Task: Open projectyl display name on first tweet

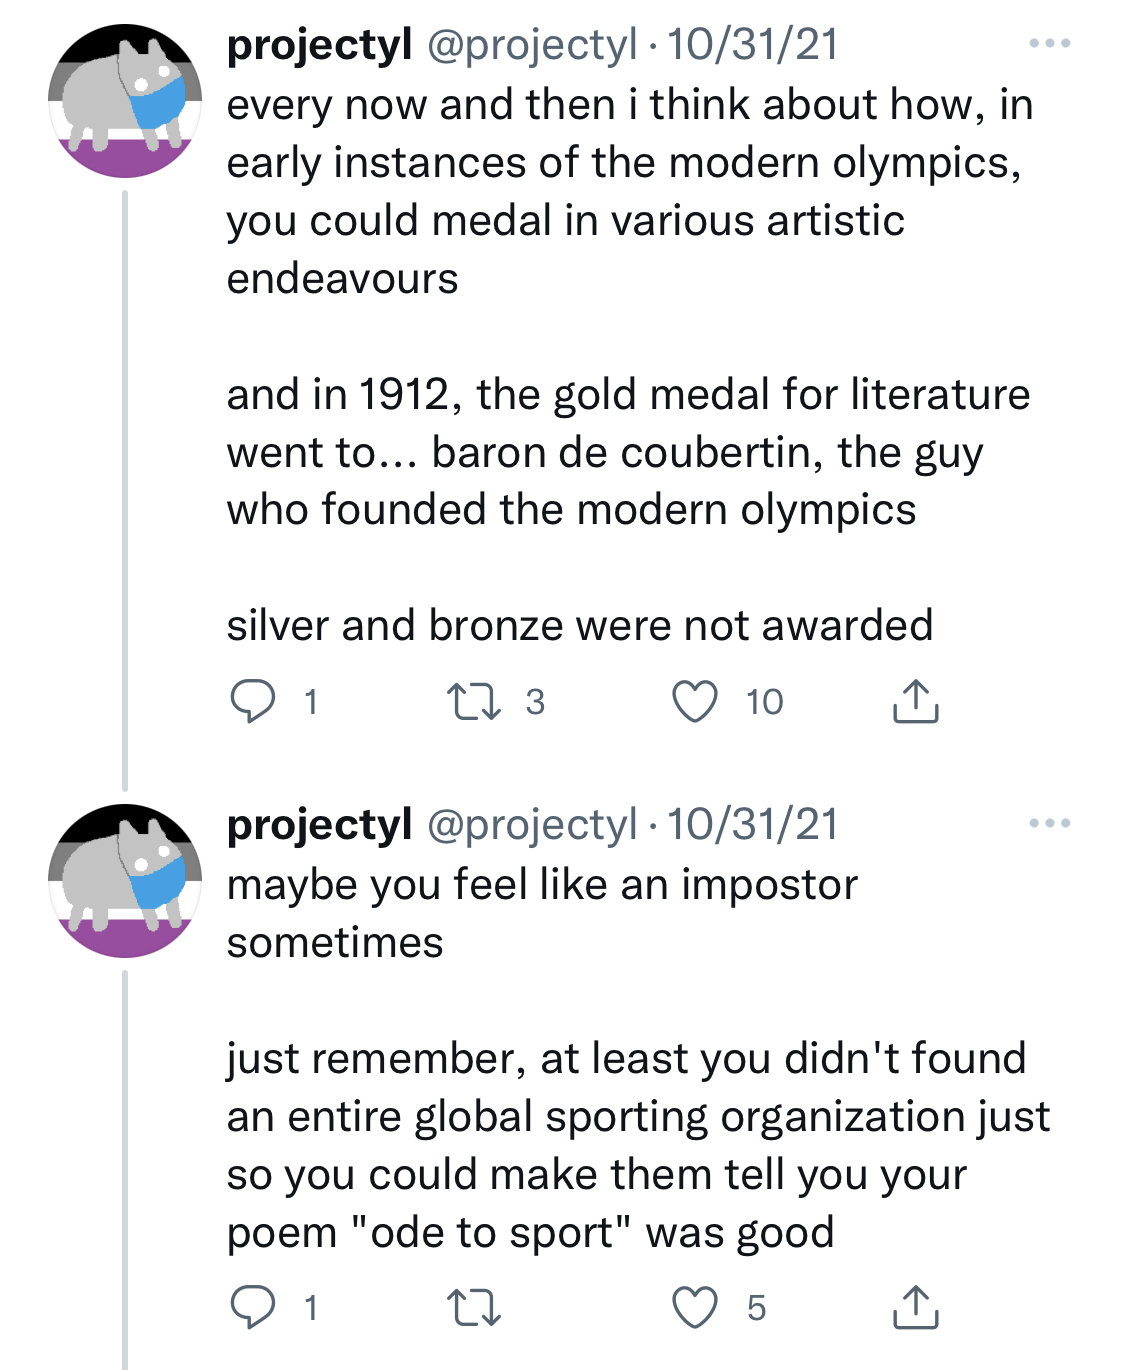Action: click(x=319, y=45)
